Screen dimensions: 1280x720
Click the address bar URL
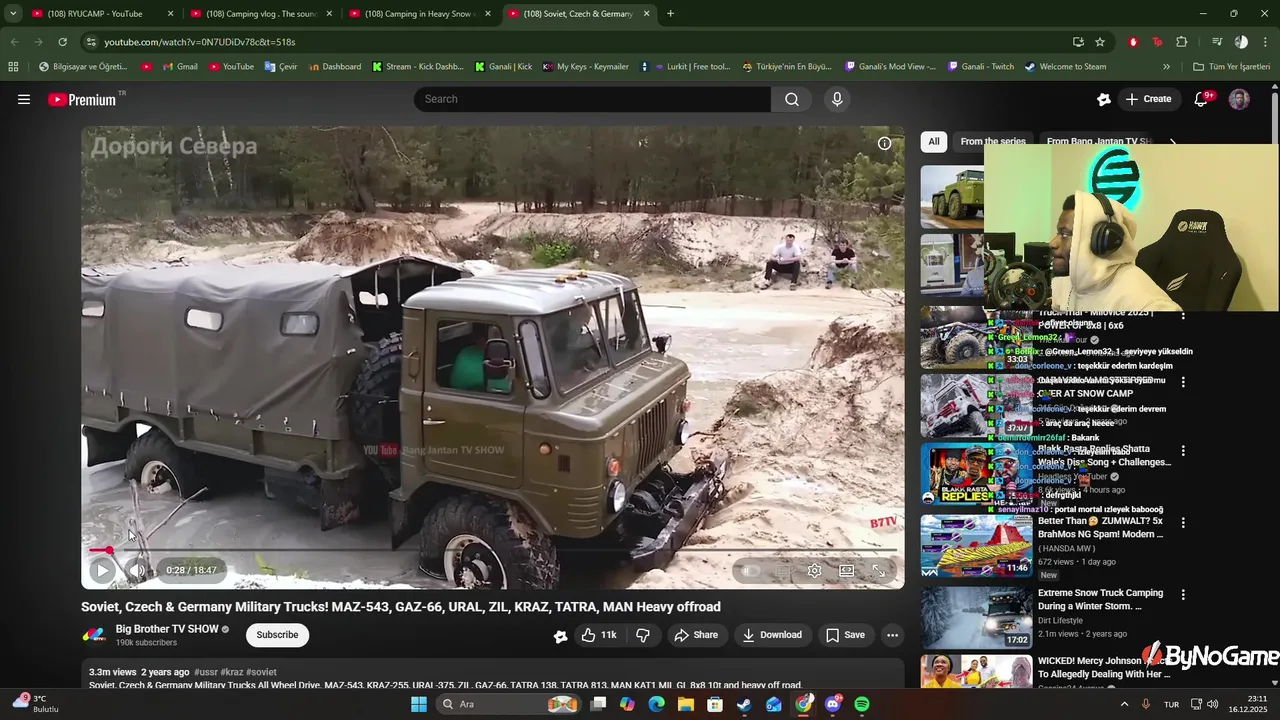coord(200,42)
